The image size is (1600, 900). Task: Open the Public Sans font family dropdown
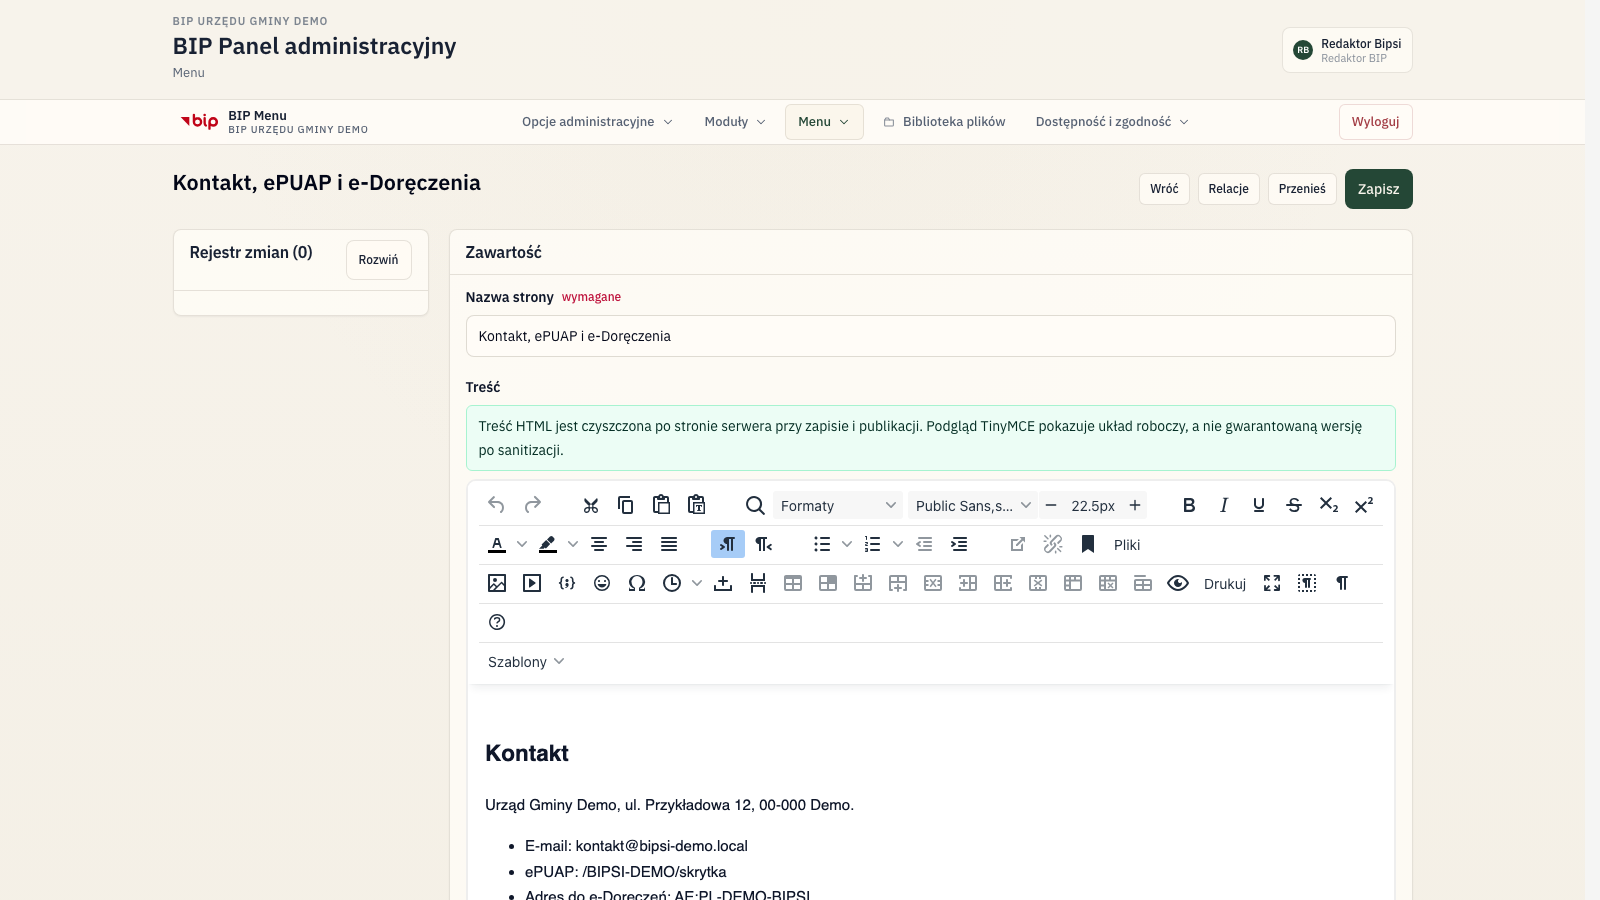(x=972, y=505)
